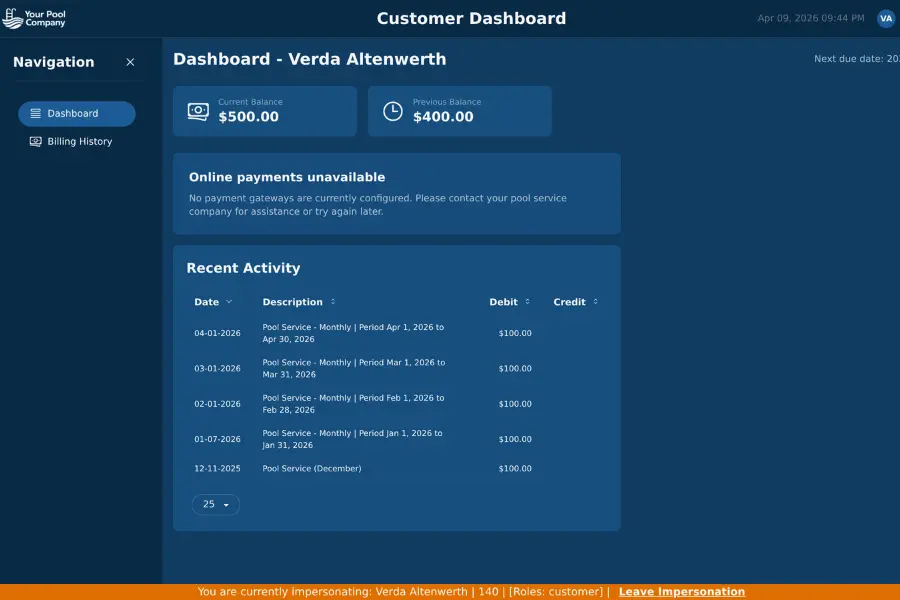
Task: Click the Period Mar 1, 2026 description
Action: 354,369
